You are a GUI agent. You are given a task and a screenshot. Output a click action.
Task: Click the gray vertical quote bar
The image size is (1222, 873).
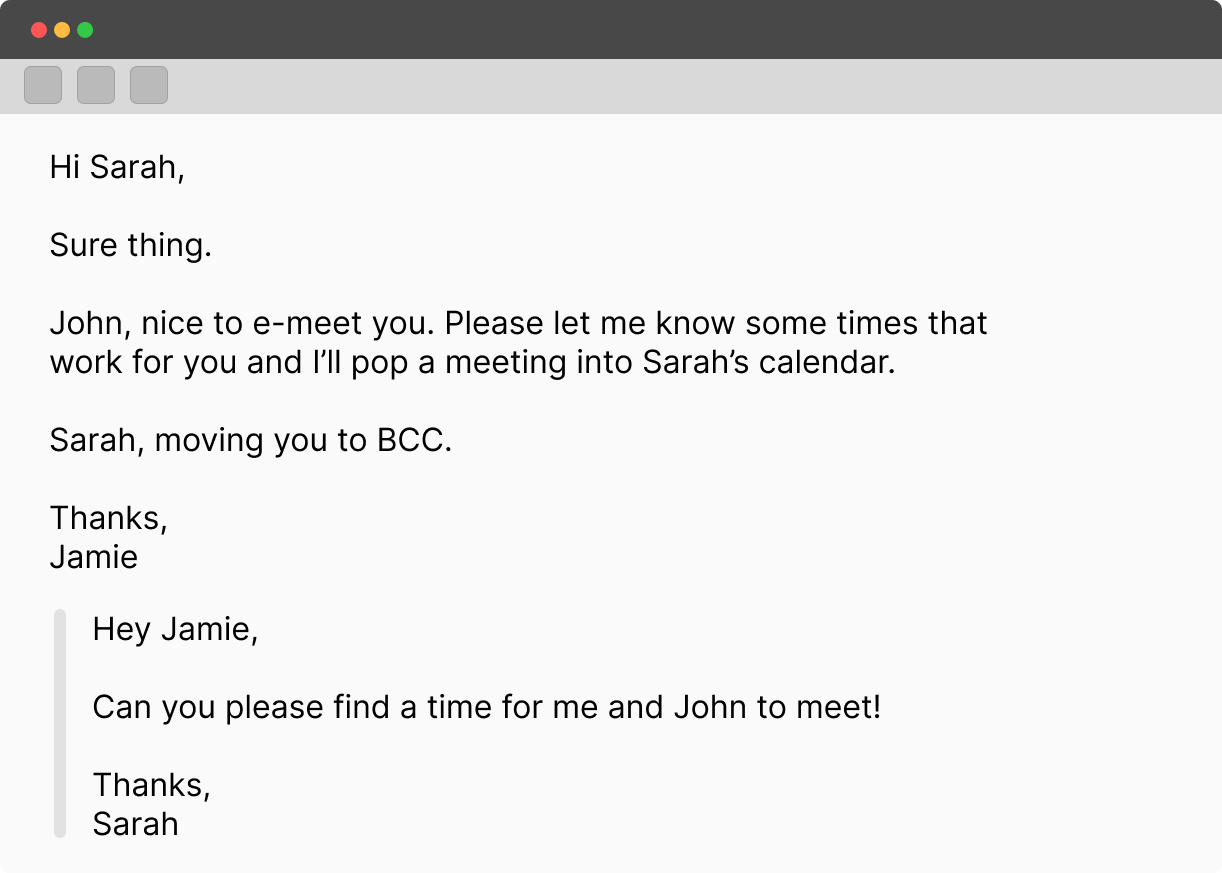point(60,723)
